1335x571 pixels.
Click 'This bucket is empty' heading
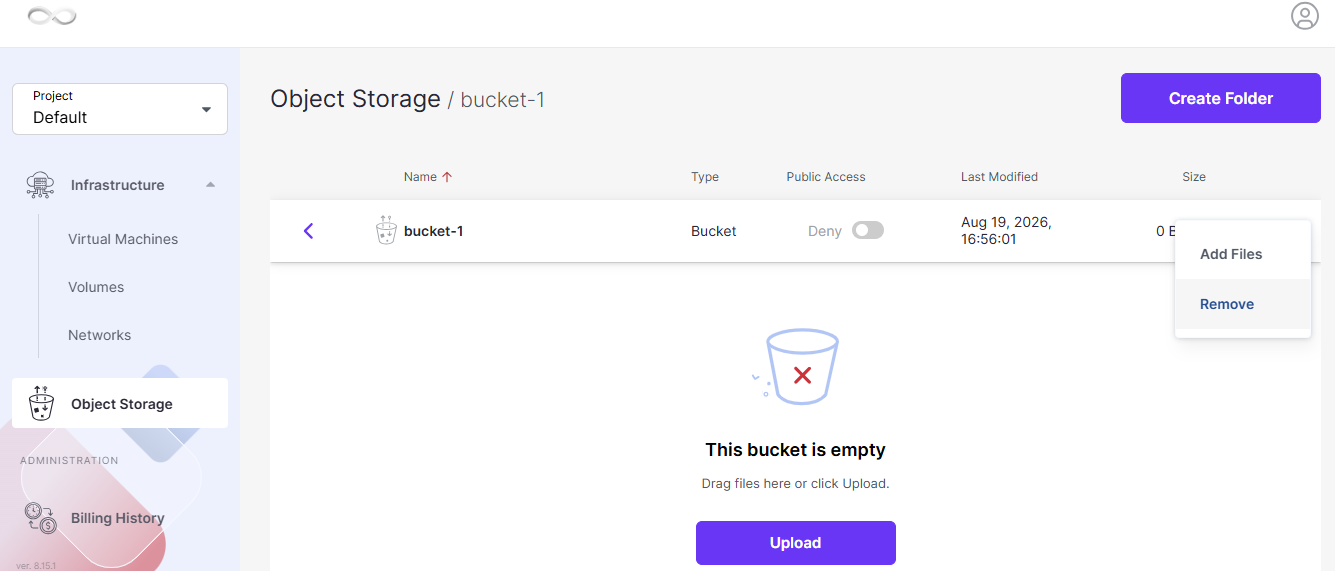click(795, 450)
